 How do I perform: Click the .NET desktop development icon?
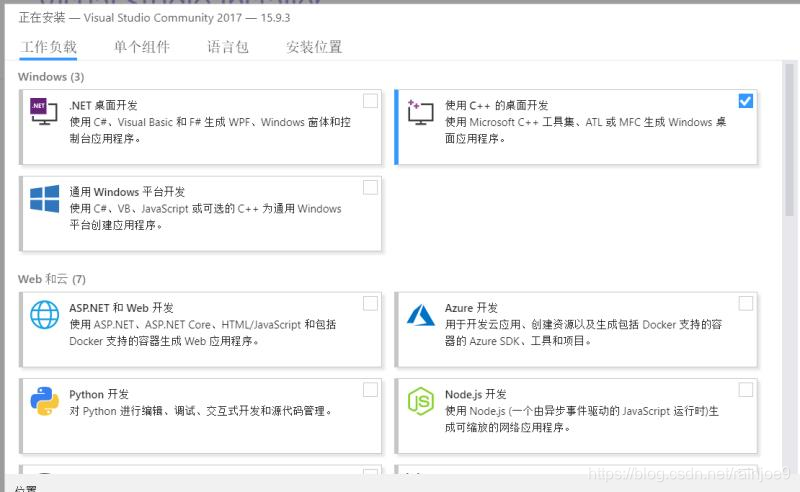pos(44,111)
